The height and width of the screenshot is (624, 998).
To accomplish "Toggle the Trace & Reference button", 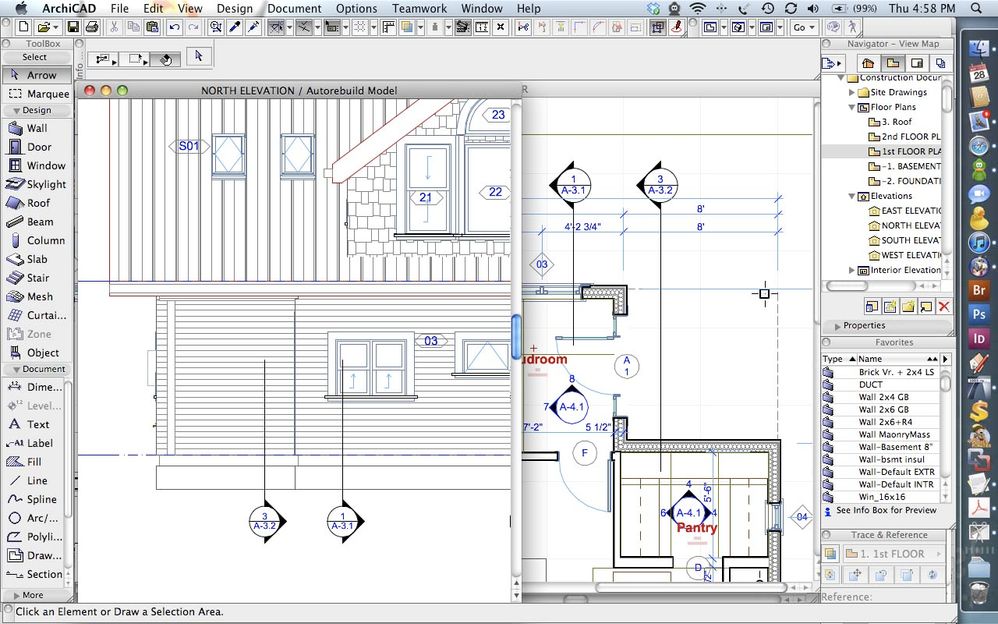I will tap(830, 553).
